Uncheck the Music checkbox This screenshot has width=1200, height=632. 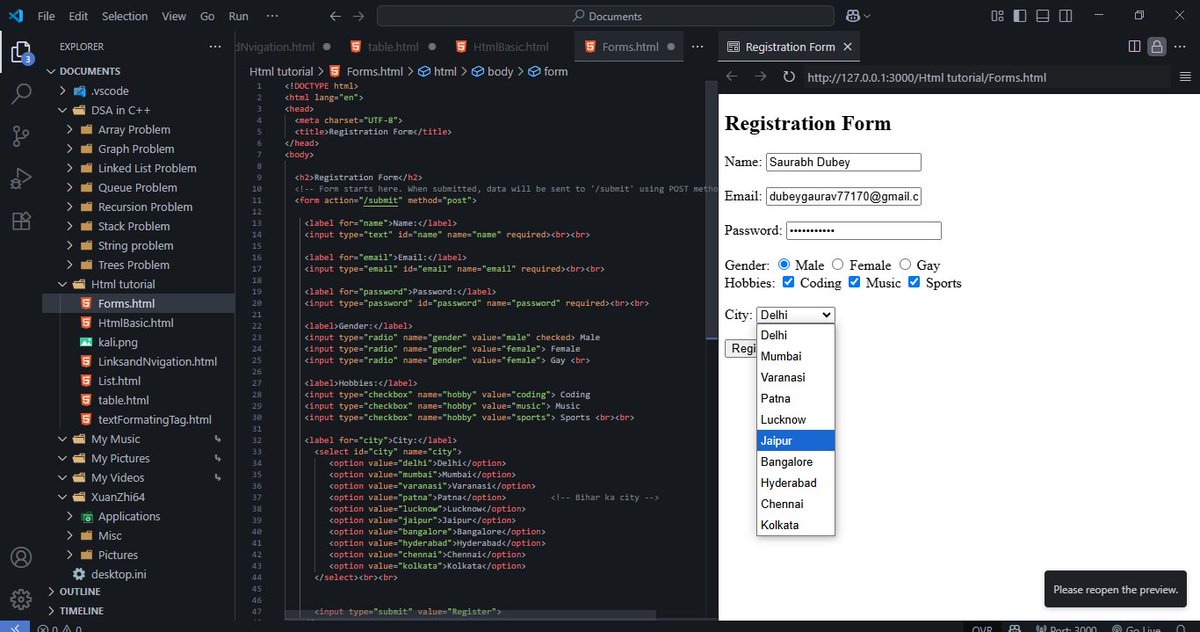point(854,283)
